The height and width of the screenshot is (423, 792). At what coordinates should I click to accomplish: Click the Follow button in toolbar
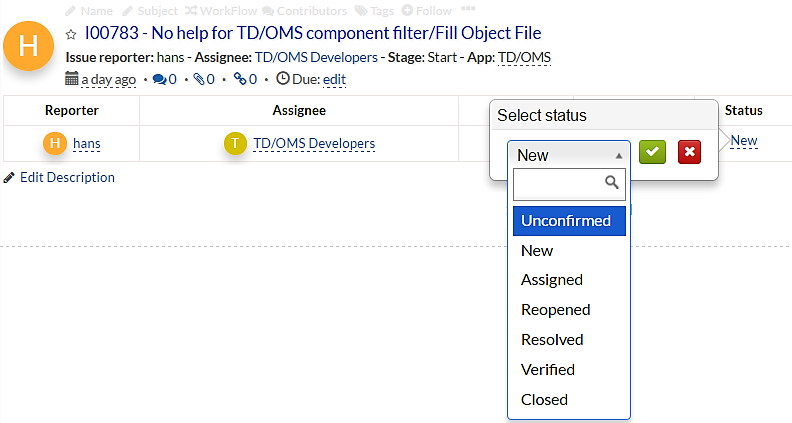tap(427, 10)
